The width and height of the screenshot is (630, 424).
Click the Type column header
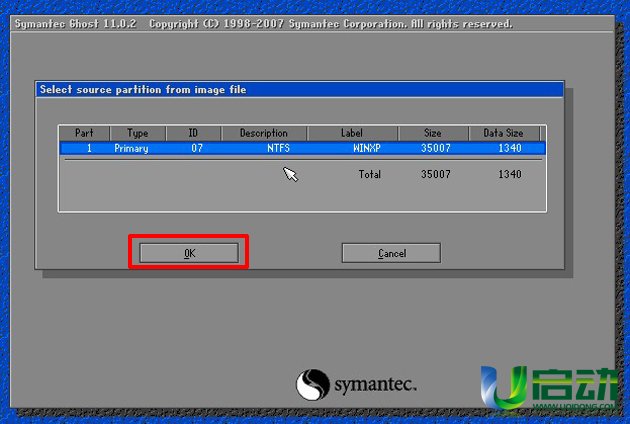[136, 133]
